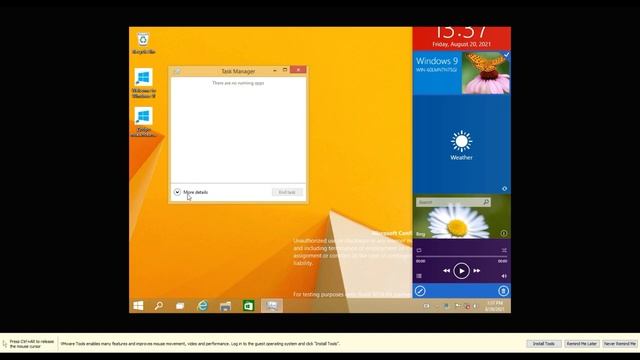Open the Windows 9 user tile
Screen dimensions: 640x360
[x=437, y=73]
